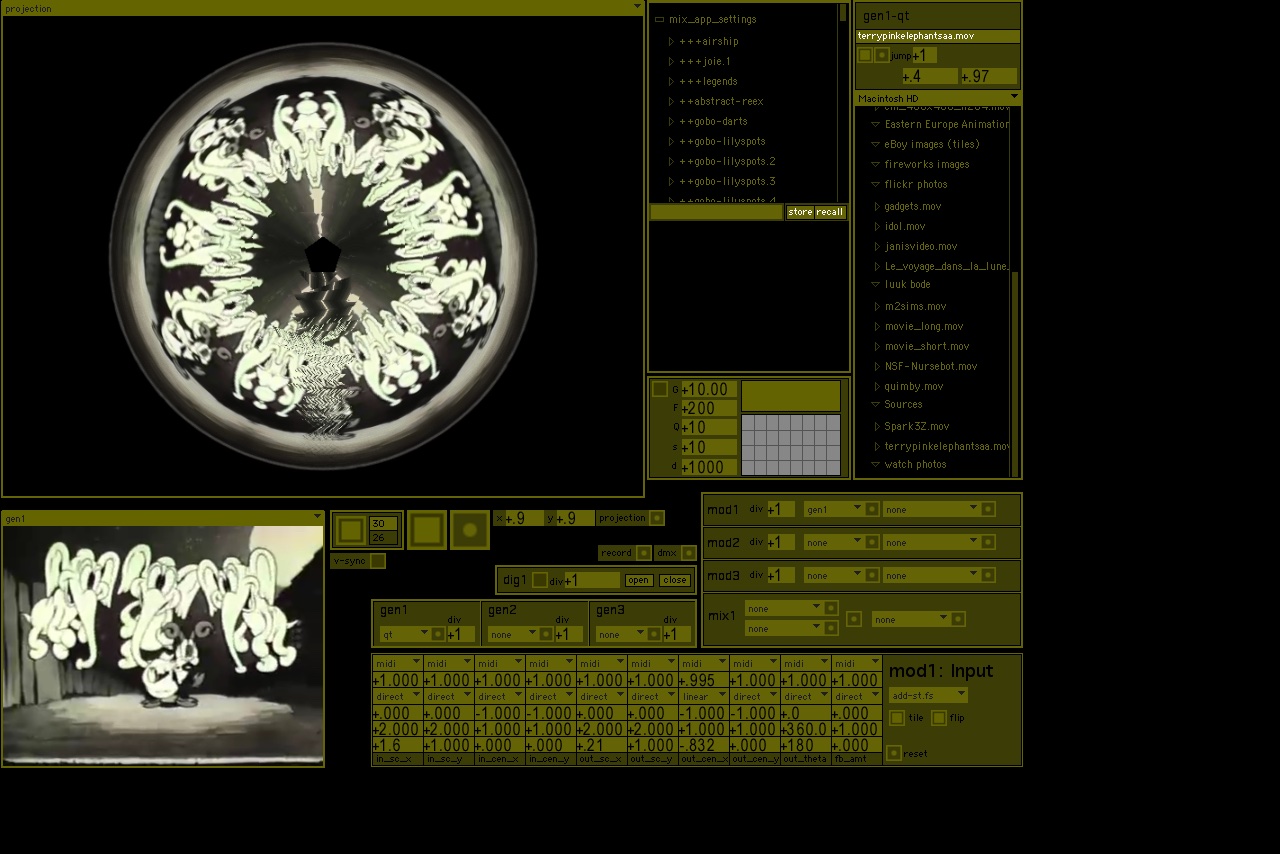Open the Macintosh HD volume dropdown

pyautogui.click(x=1014, y=98)
